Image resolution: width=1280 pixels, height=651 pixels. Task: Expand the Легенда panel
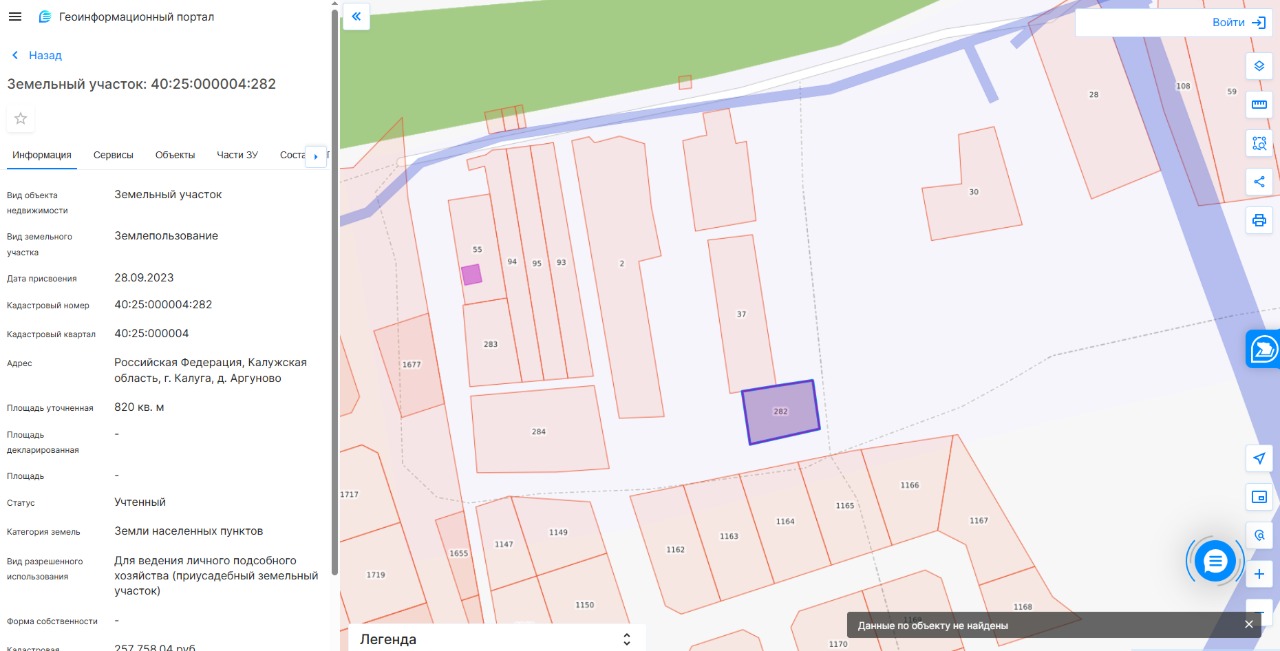[497, 639]
